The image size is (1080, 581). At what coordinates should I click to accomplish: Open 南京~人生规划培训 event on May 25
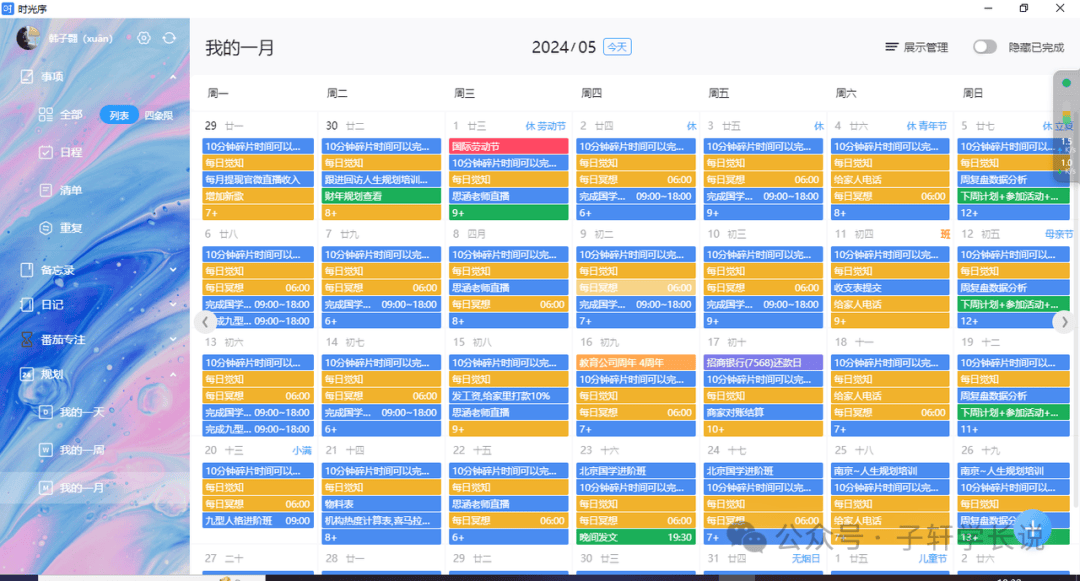[890, 471]
